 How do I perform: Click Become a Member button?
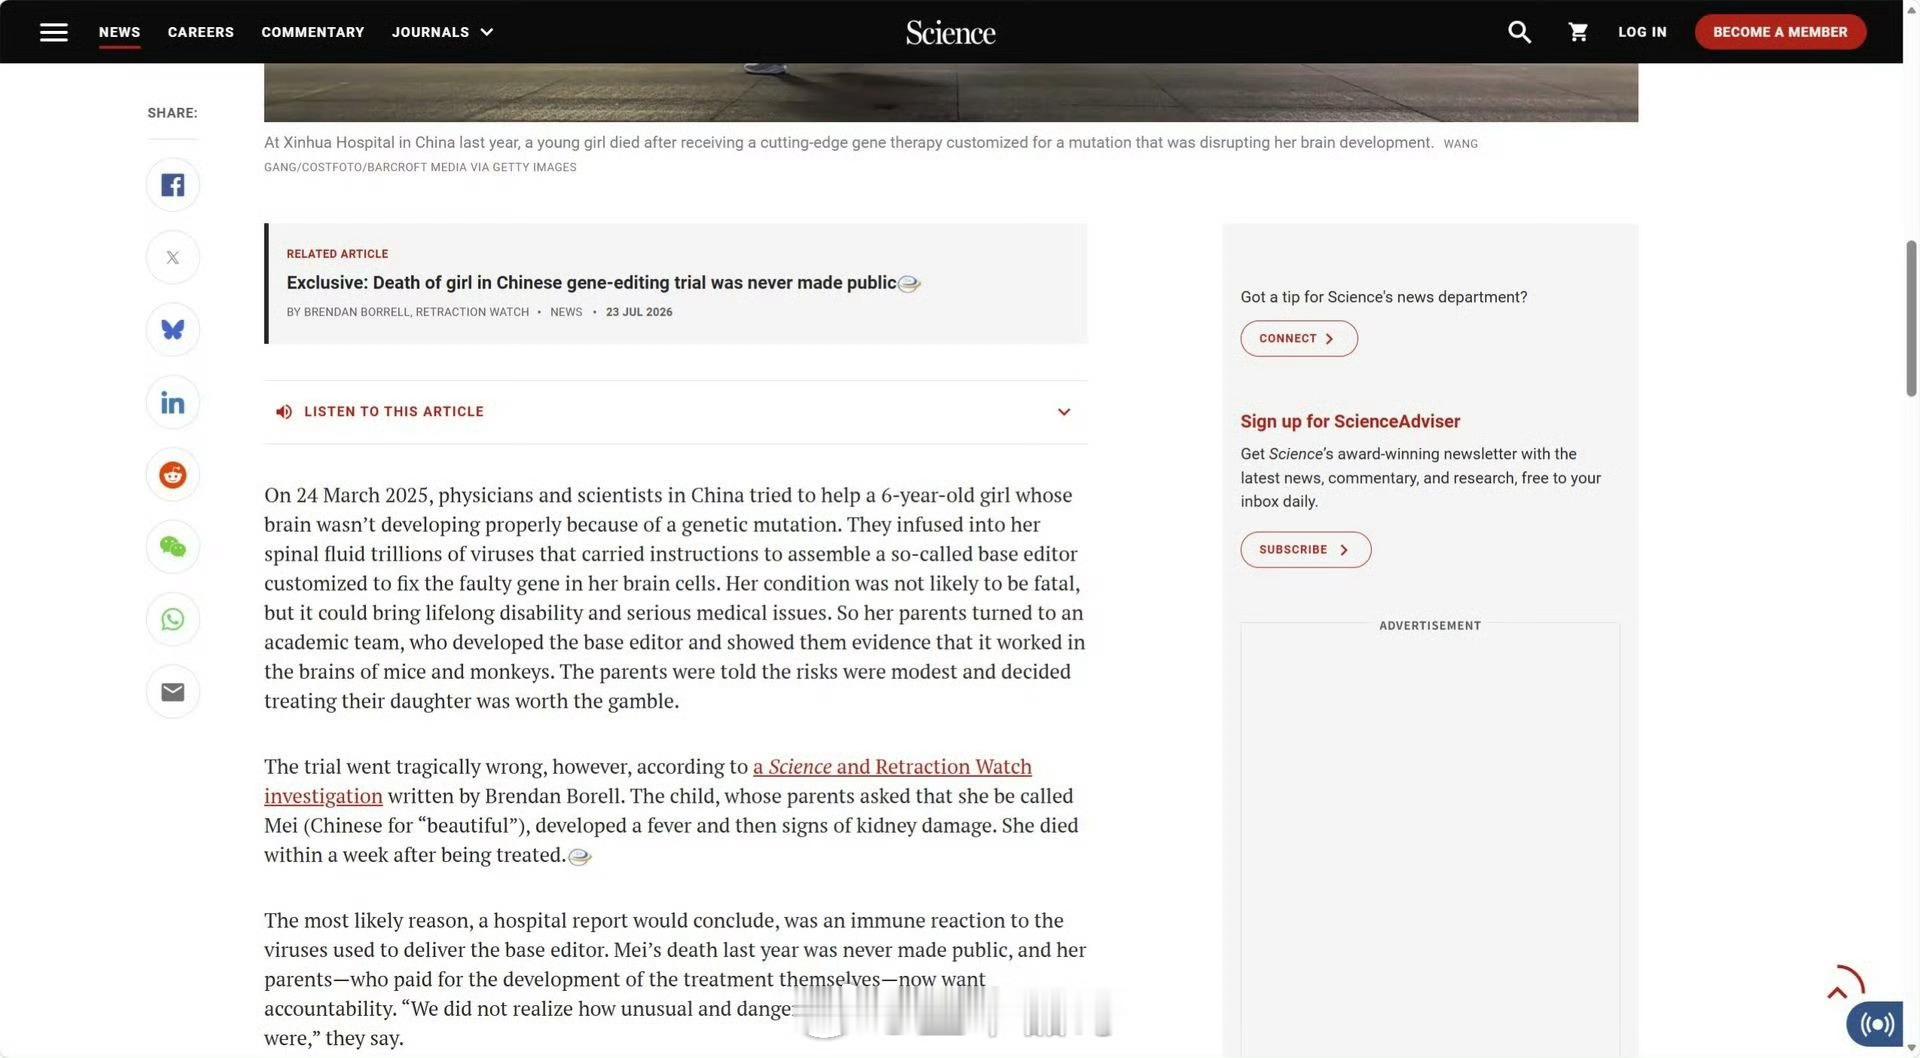point(1780,32)
